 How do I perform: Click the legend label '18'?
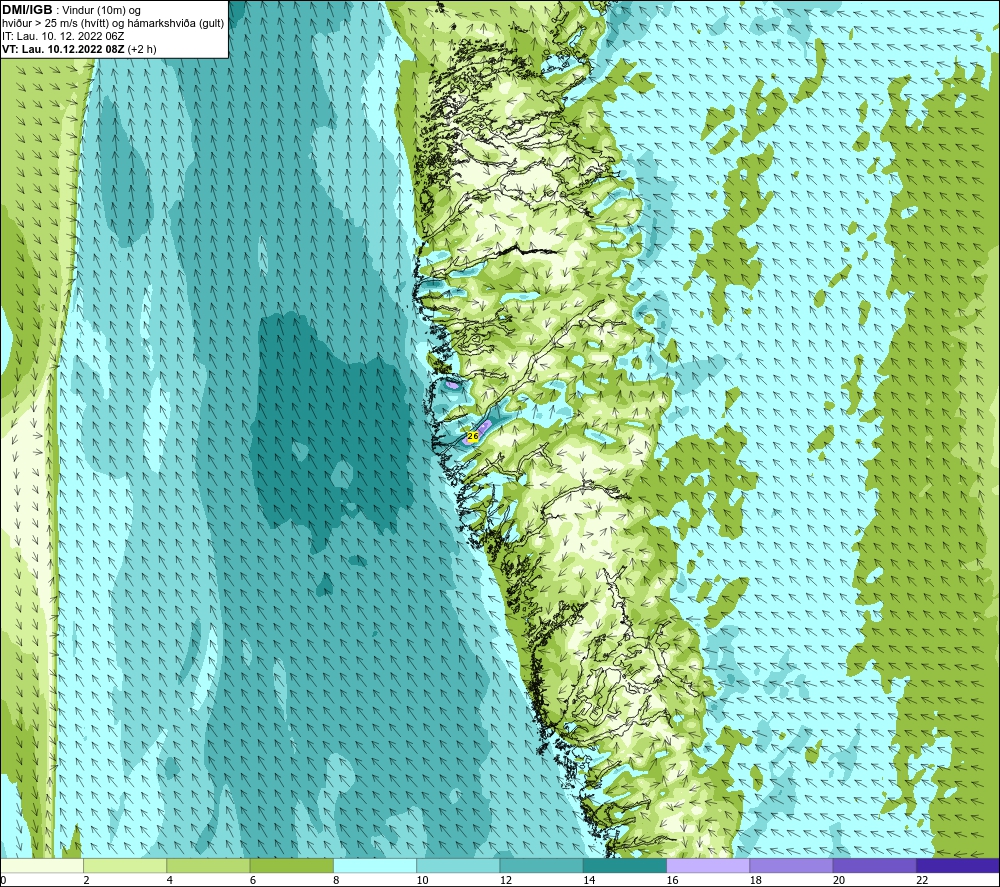coord(755,880)
